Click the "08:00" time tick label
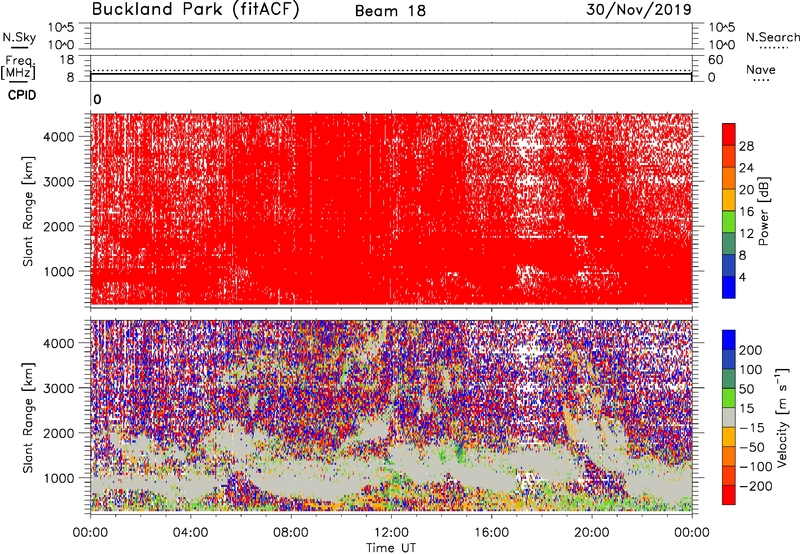Image resolution: width=800 pixels, height=554 pixels. (291, 533)
